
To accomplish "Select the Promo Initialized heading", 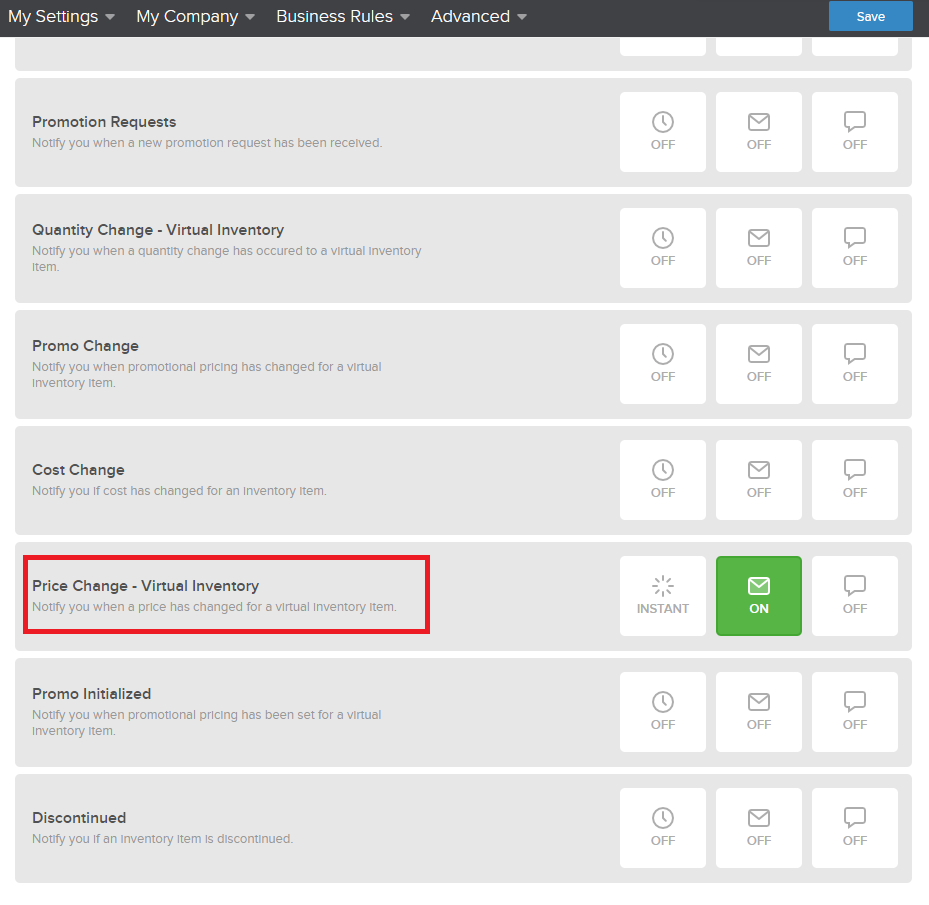I will (92, 693).
